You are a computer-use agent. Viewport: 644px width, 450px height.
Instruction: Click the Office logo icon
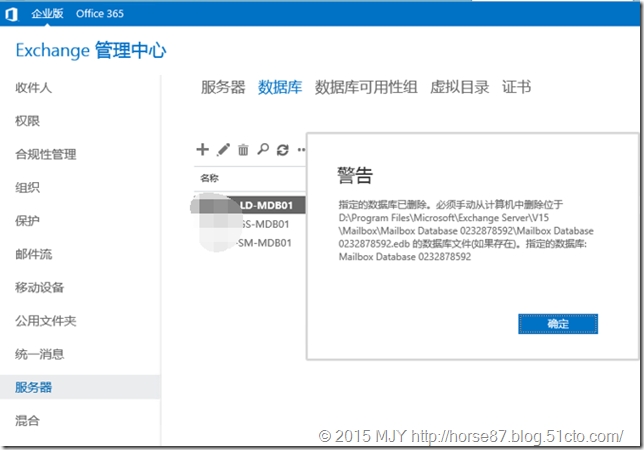[x=10, y=13]
